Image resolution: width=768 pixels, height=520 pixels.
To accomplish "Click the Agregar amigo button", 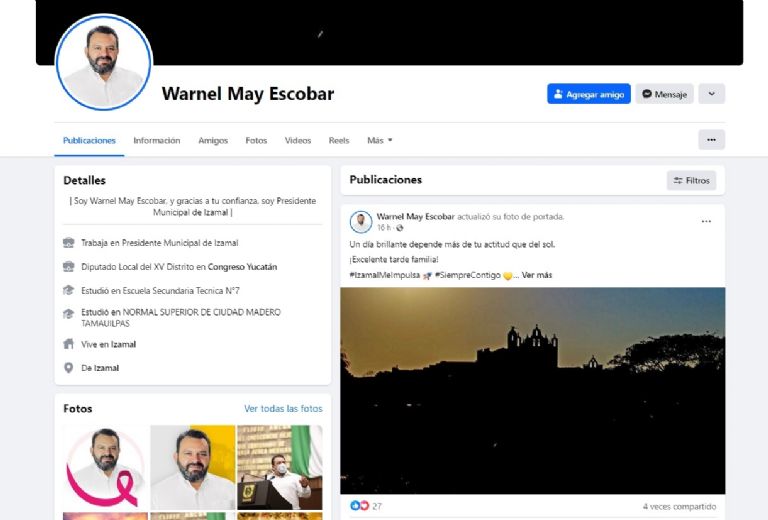I will pyautogui.click(x=589, y=94).
